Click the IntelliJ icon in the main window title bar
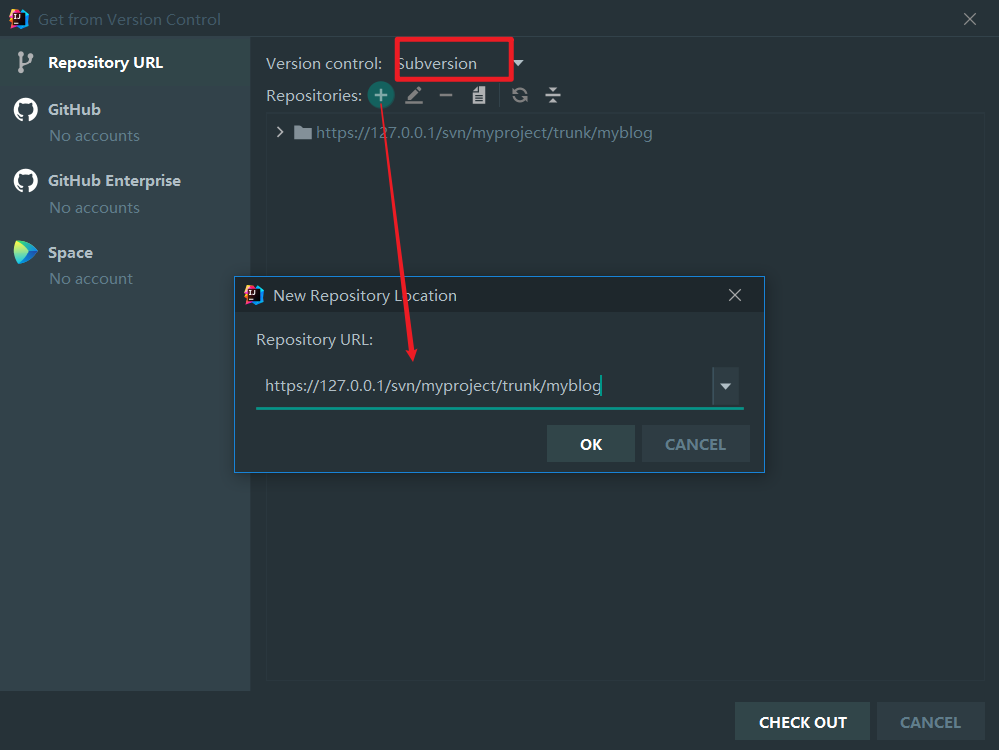Screen dimensions: 999x750 (x=19, y=19)
